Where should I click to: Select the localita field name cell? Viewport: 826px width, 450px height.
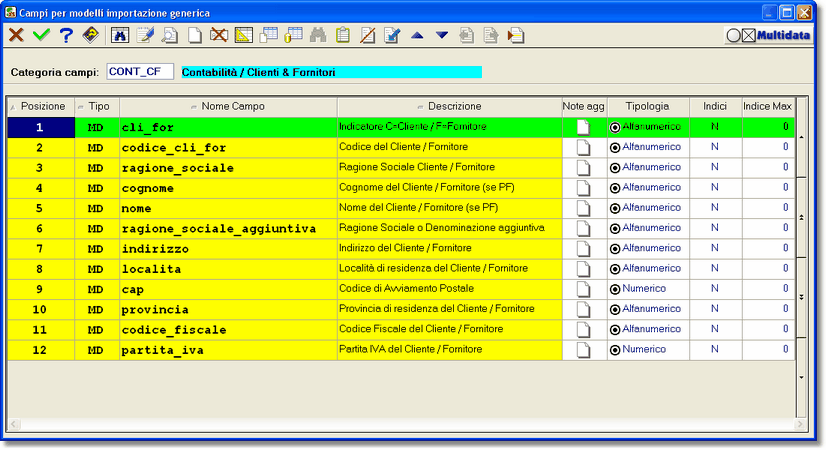pyautogui.click(x=229, y=269)
